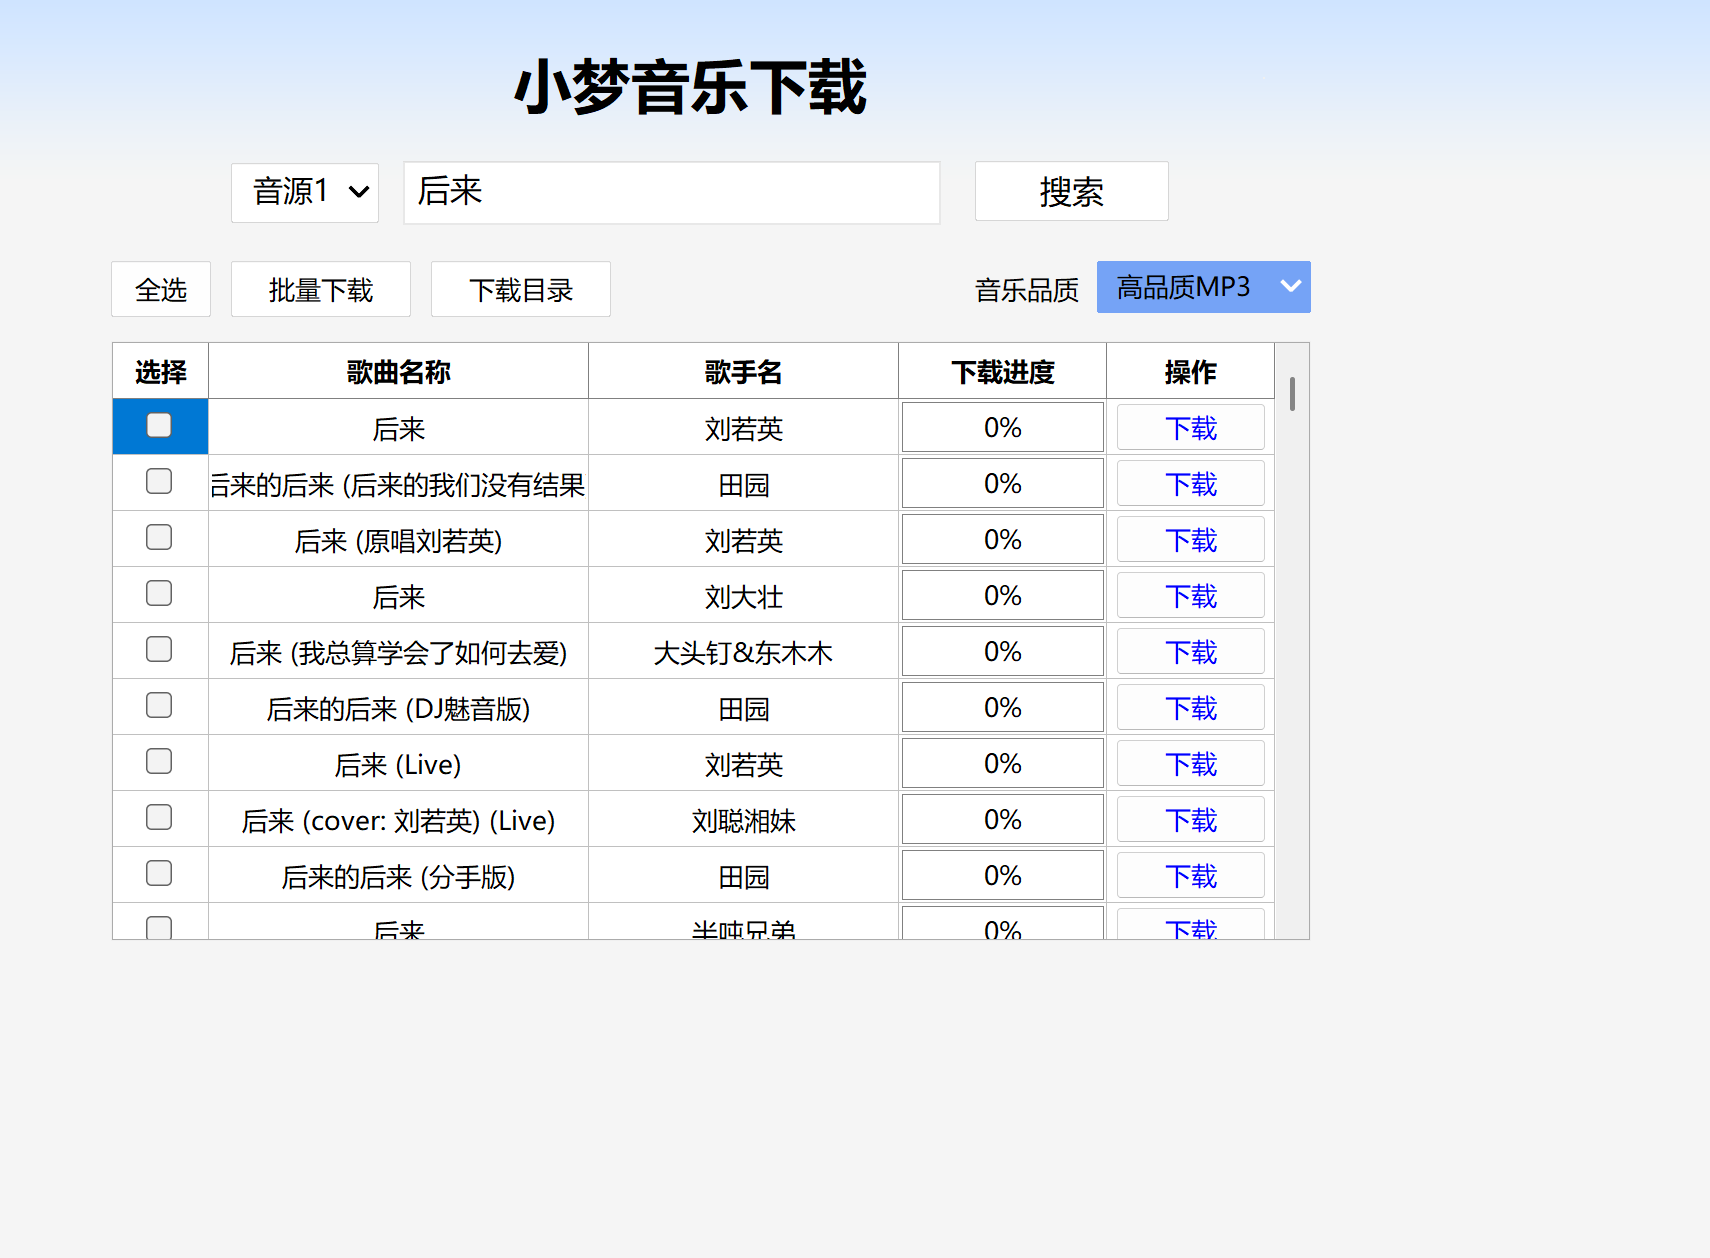Download 后来 (原唱刘若英)
This screenshot has height=1258, width=1710.
(1190, 540)
